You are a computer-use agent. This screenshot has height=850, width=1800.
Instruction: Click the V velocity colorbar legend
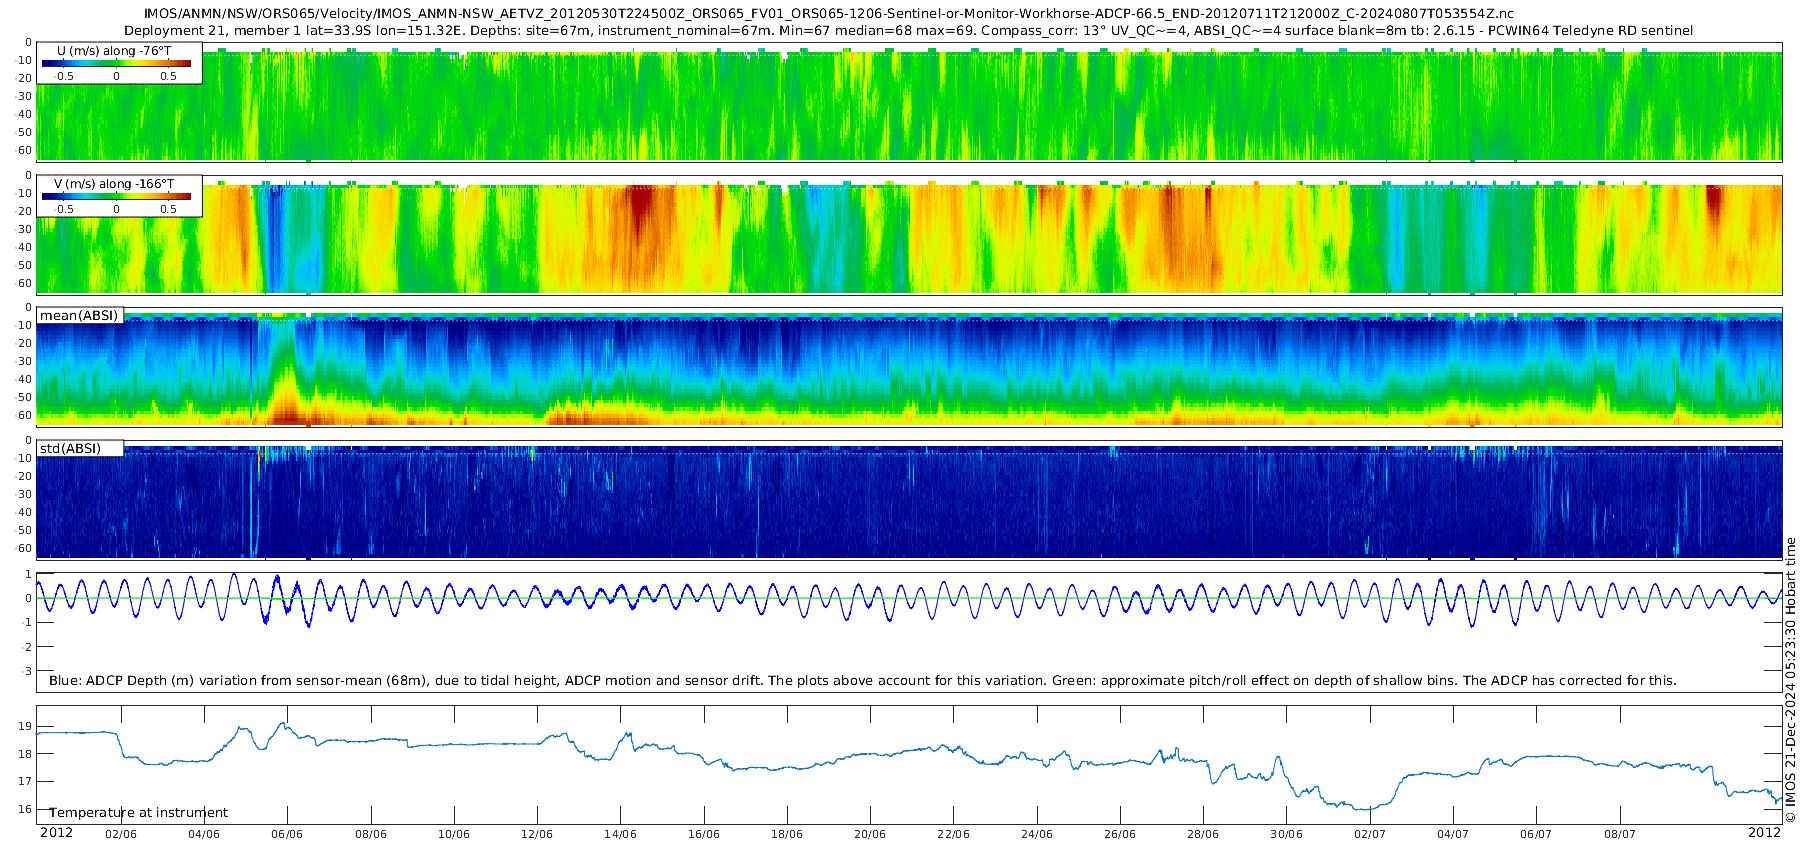pyautogui.click(x=116, y=197)
